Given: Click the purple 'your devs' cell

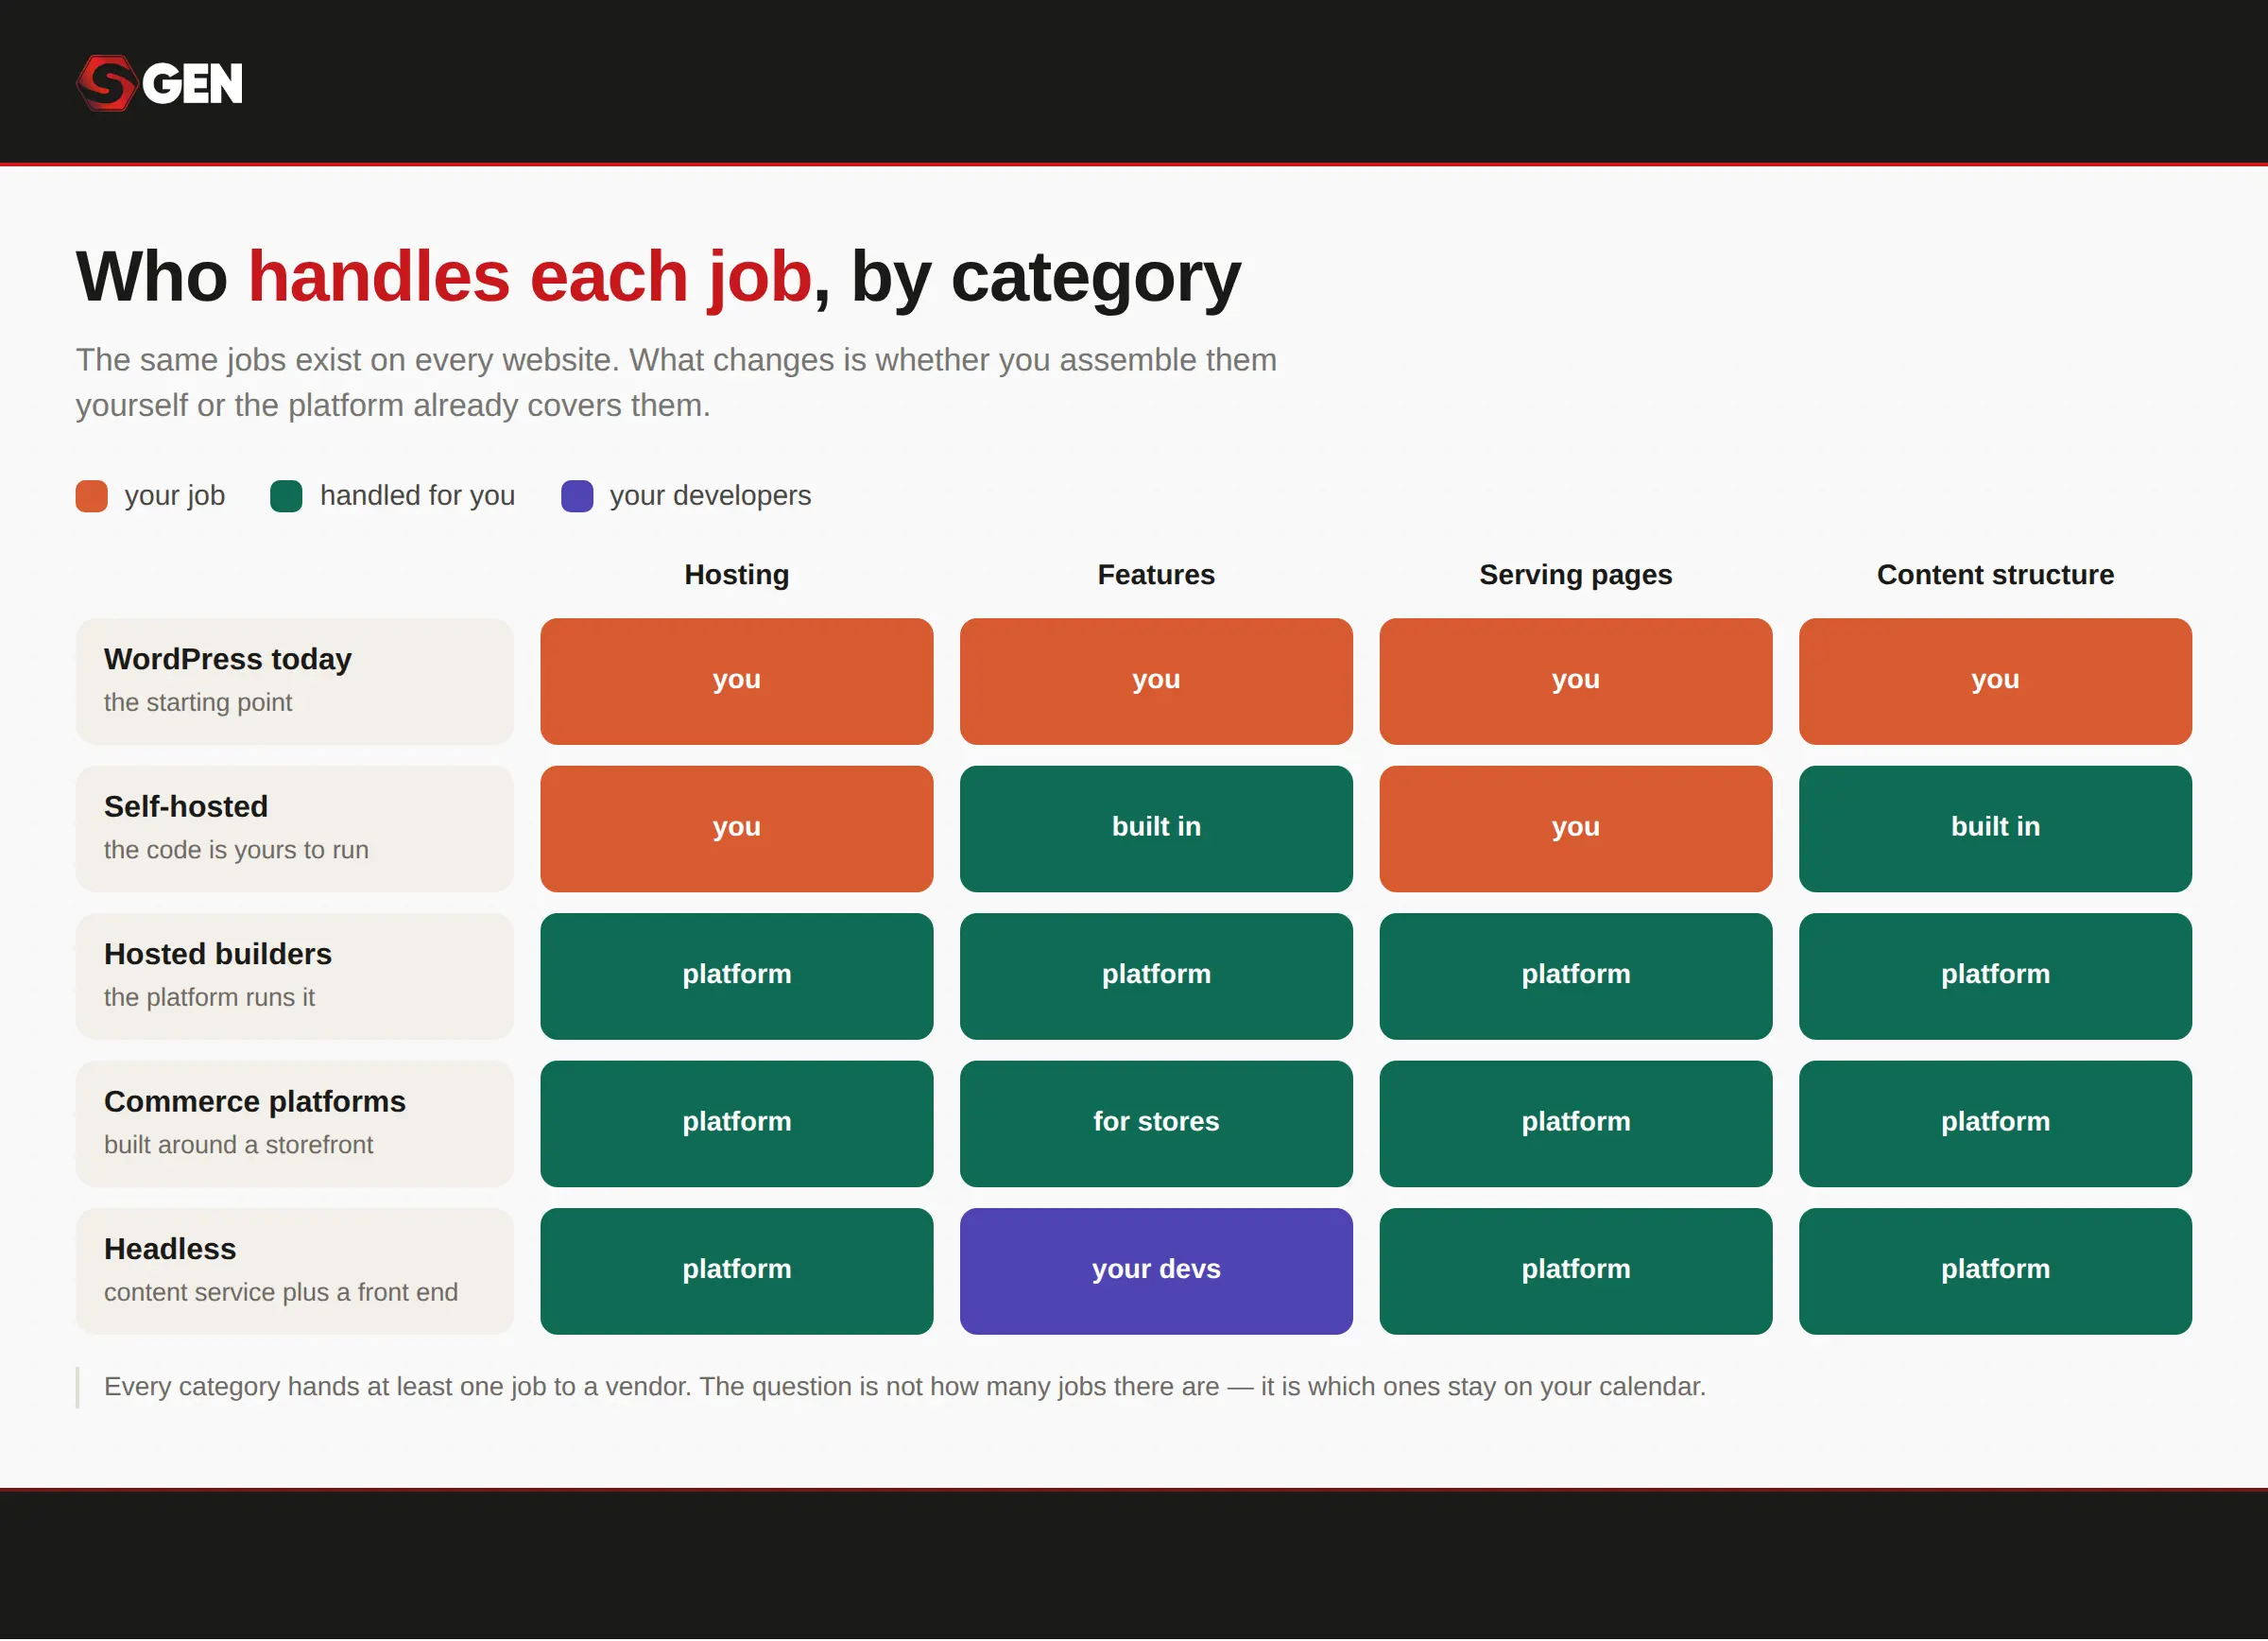Looking at the screenshot, I should 1156,1271.
